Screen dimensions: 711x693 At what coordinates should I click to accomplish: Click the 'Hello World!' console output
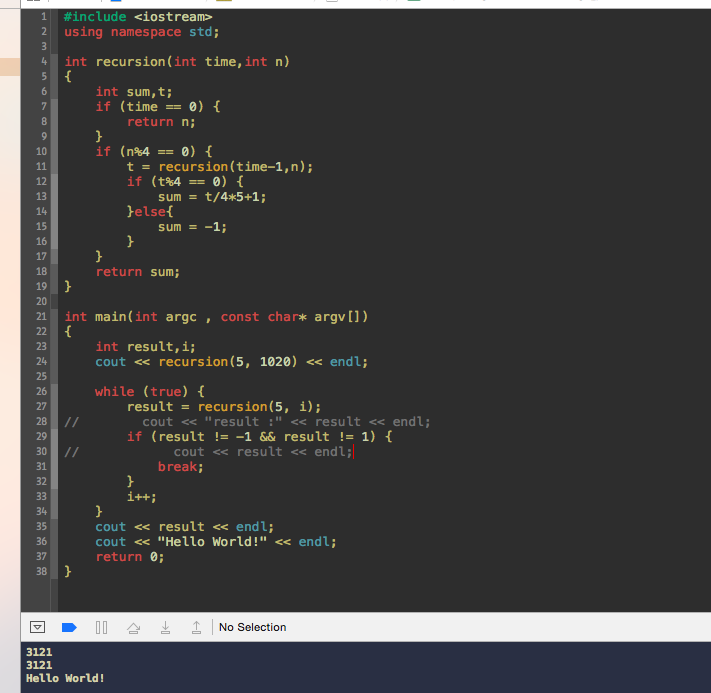point(65,678)
